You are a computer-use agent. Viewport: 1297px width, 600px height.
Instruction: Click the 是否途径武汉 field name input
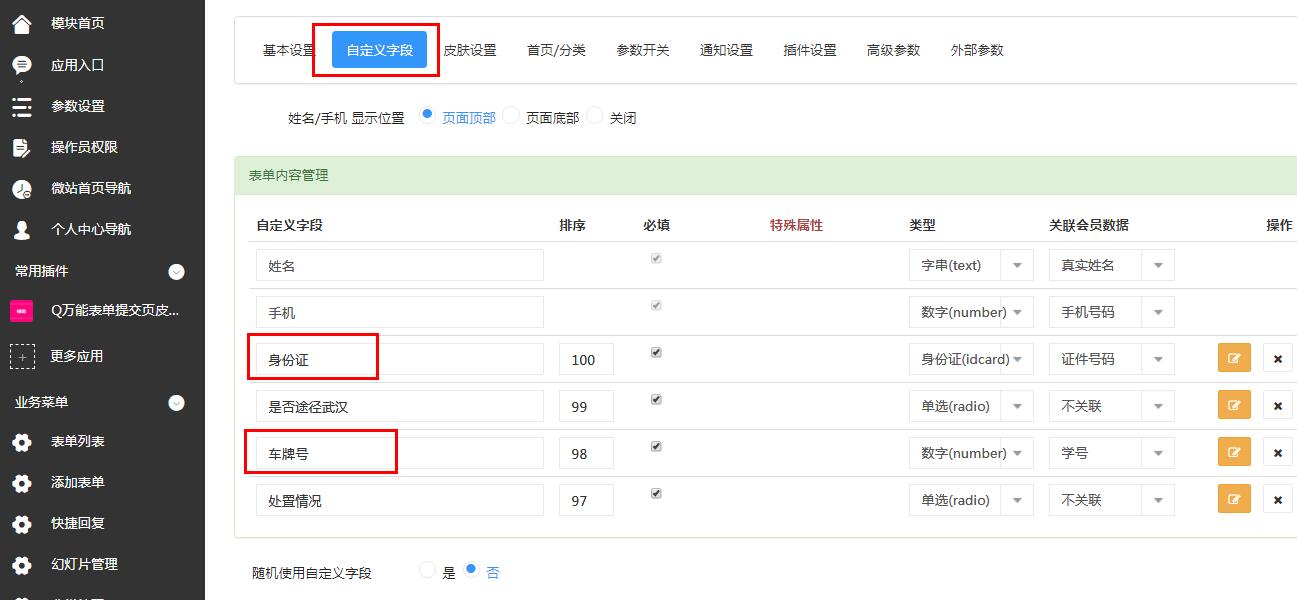point(399,407)
